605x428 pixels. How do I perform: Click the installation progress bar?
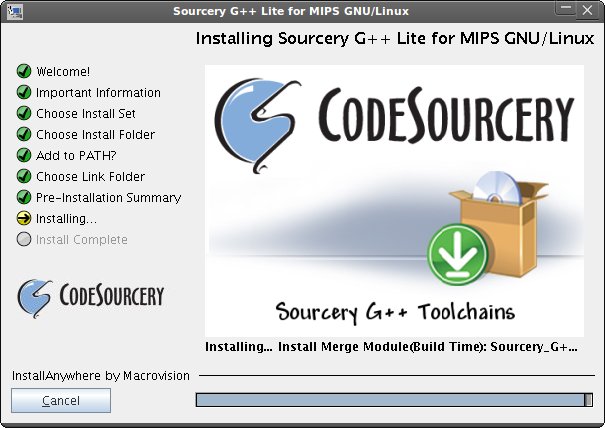click(x=394, y=400)
